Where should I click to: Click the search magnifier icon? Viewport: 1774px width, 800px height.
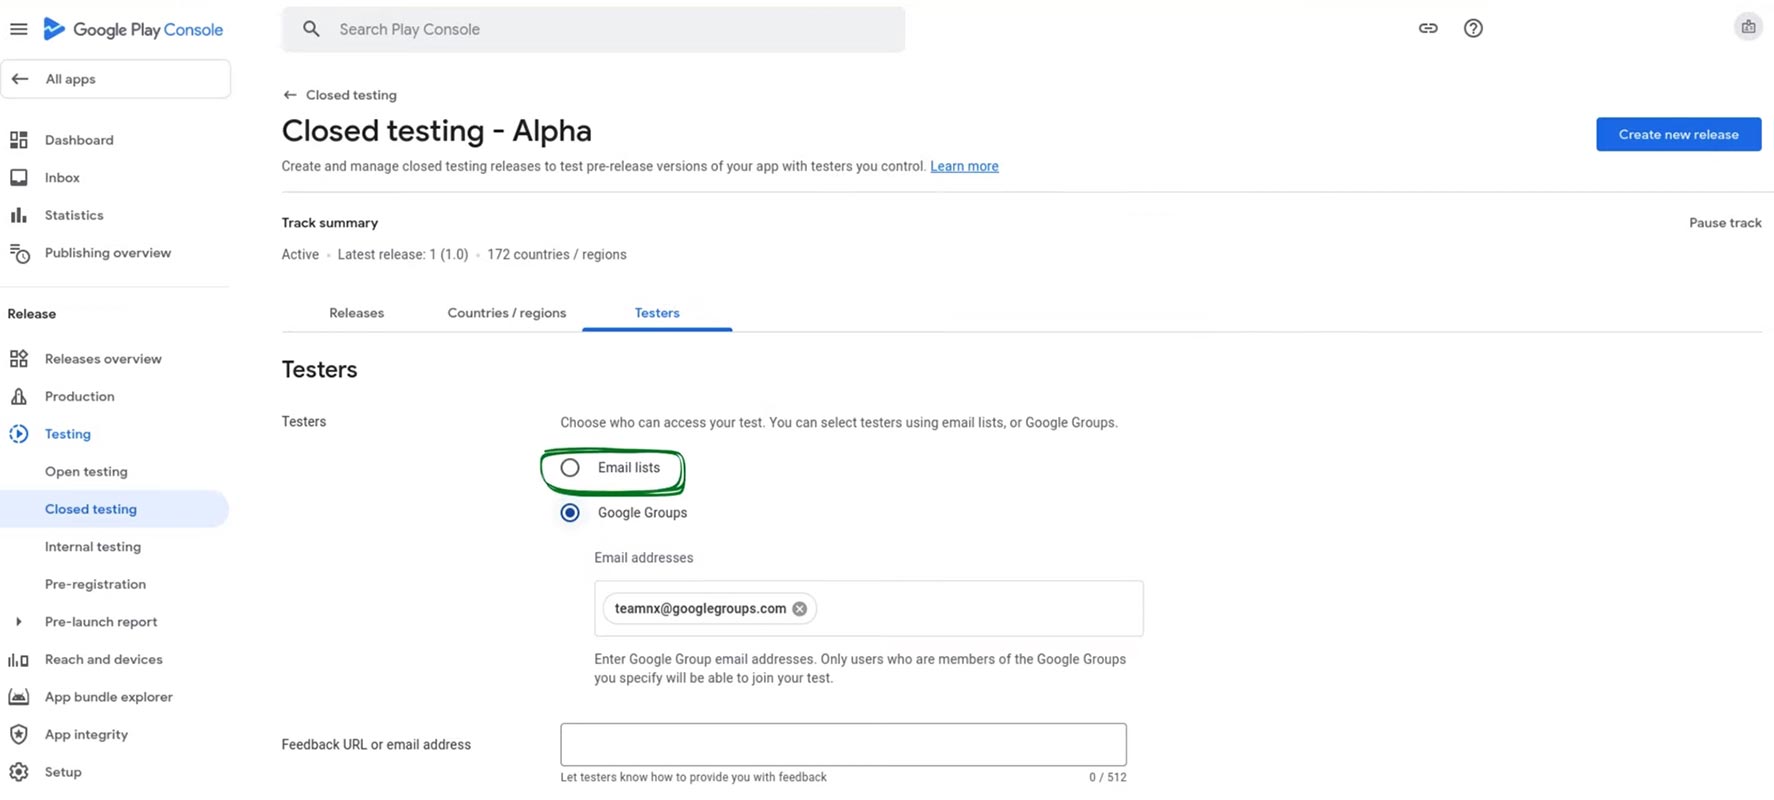pos(312,29)
